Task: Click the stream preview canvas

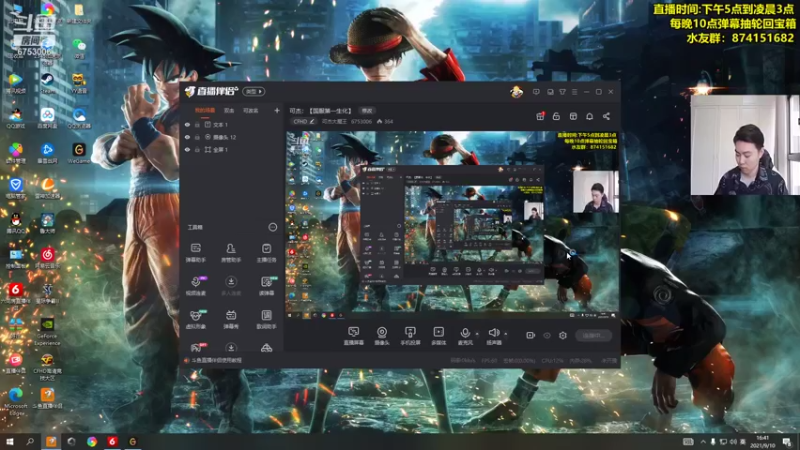Action: (x=452, y=225)
